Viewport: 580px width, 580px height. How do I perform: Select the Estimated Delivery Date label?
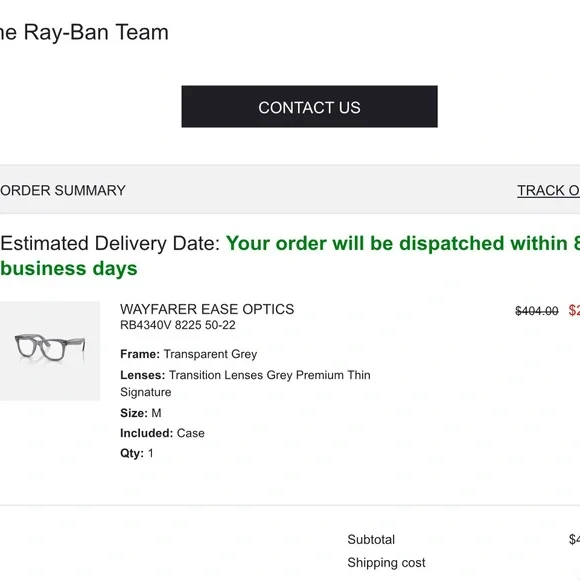point(110,243)
